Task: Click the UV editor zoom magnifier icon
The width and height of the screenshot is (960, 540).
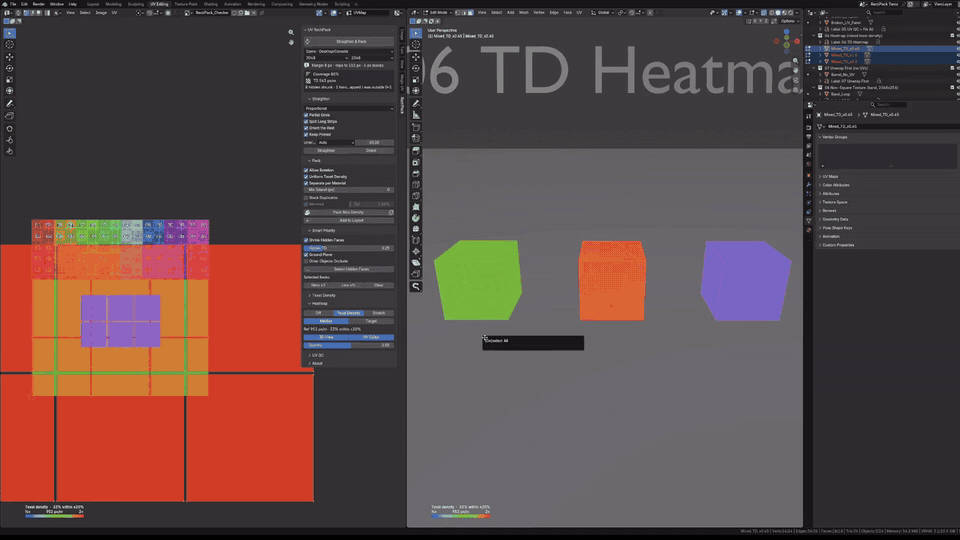Action: point(291,32)
